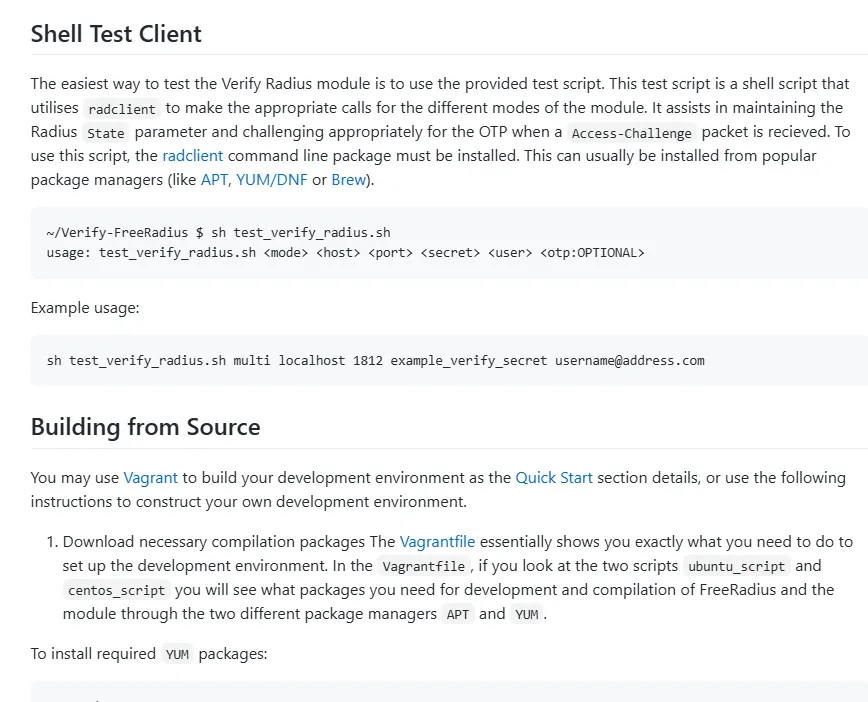This screenshot has width=868, height=702.
Task: Open the APT package manager link
Action: click(214, 180)
